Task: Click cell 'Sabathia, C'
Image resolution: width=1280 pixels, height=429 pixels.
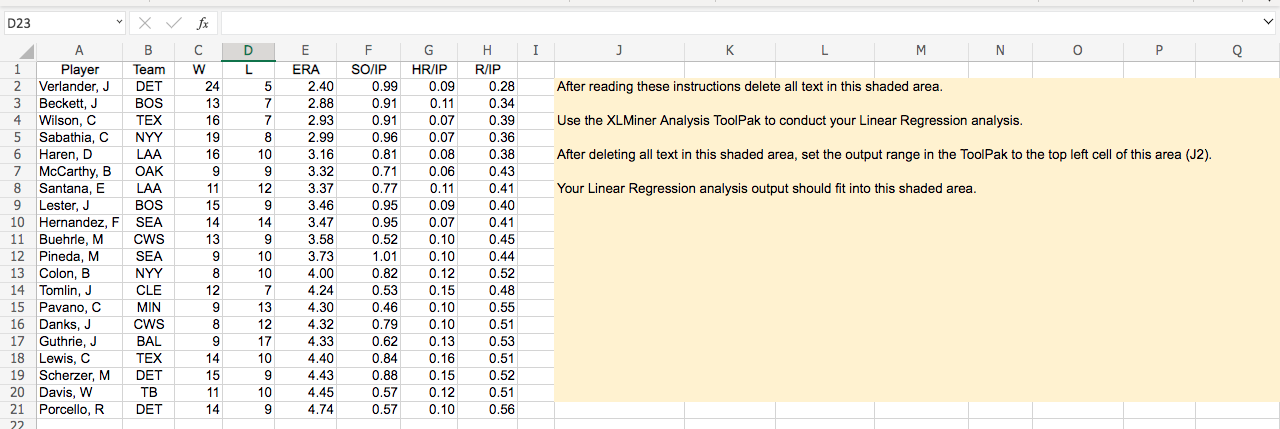Action: (x=79, y=137)
